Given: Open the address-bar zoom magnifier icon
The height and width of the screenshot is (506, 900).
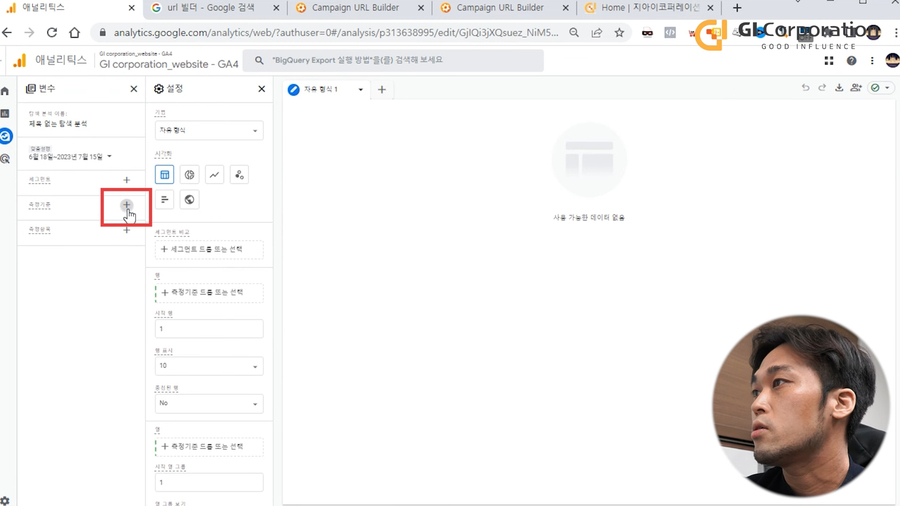Looking at the screenshot, I should 574,33.
